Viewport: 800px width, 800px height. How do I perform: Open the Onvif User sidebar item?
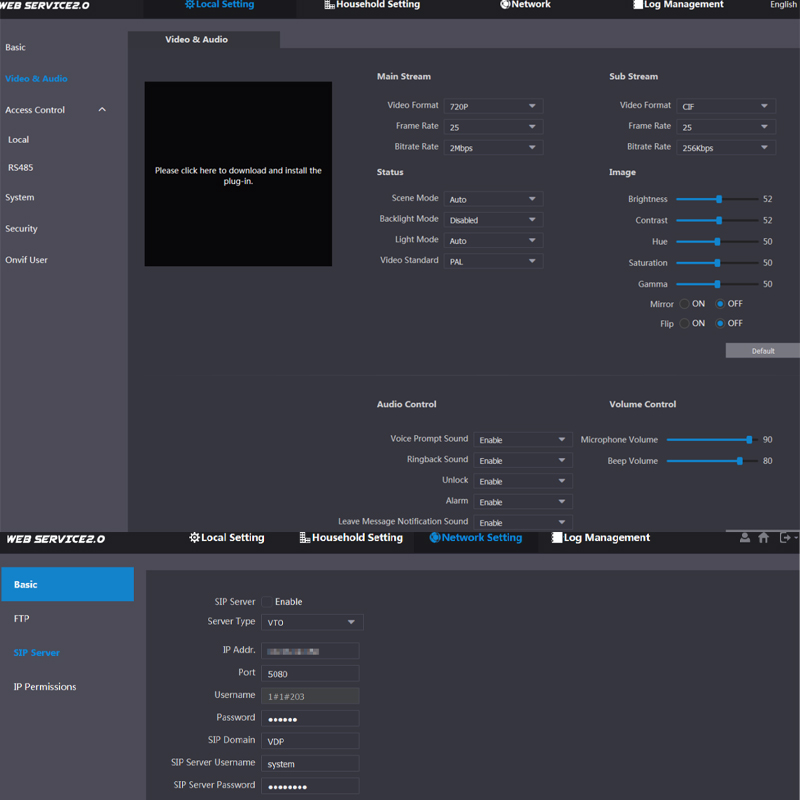[x=27, y=260]
